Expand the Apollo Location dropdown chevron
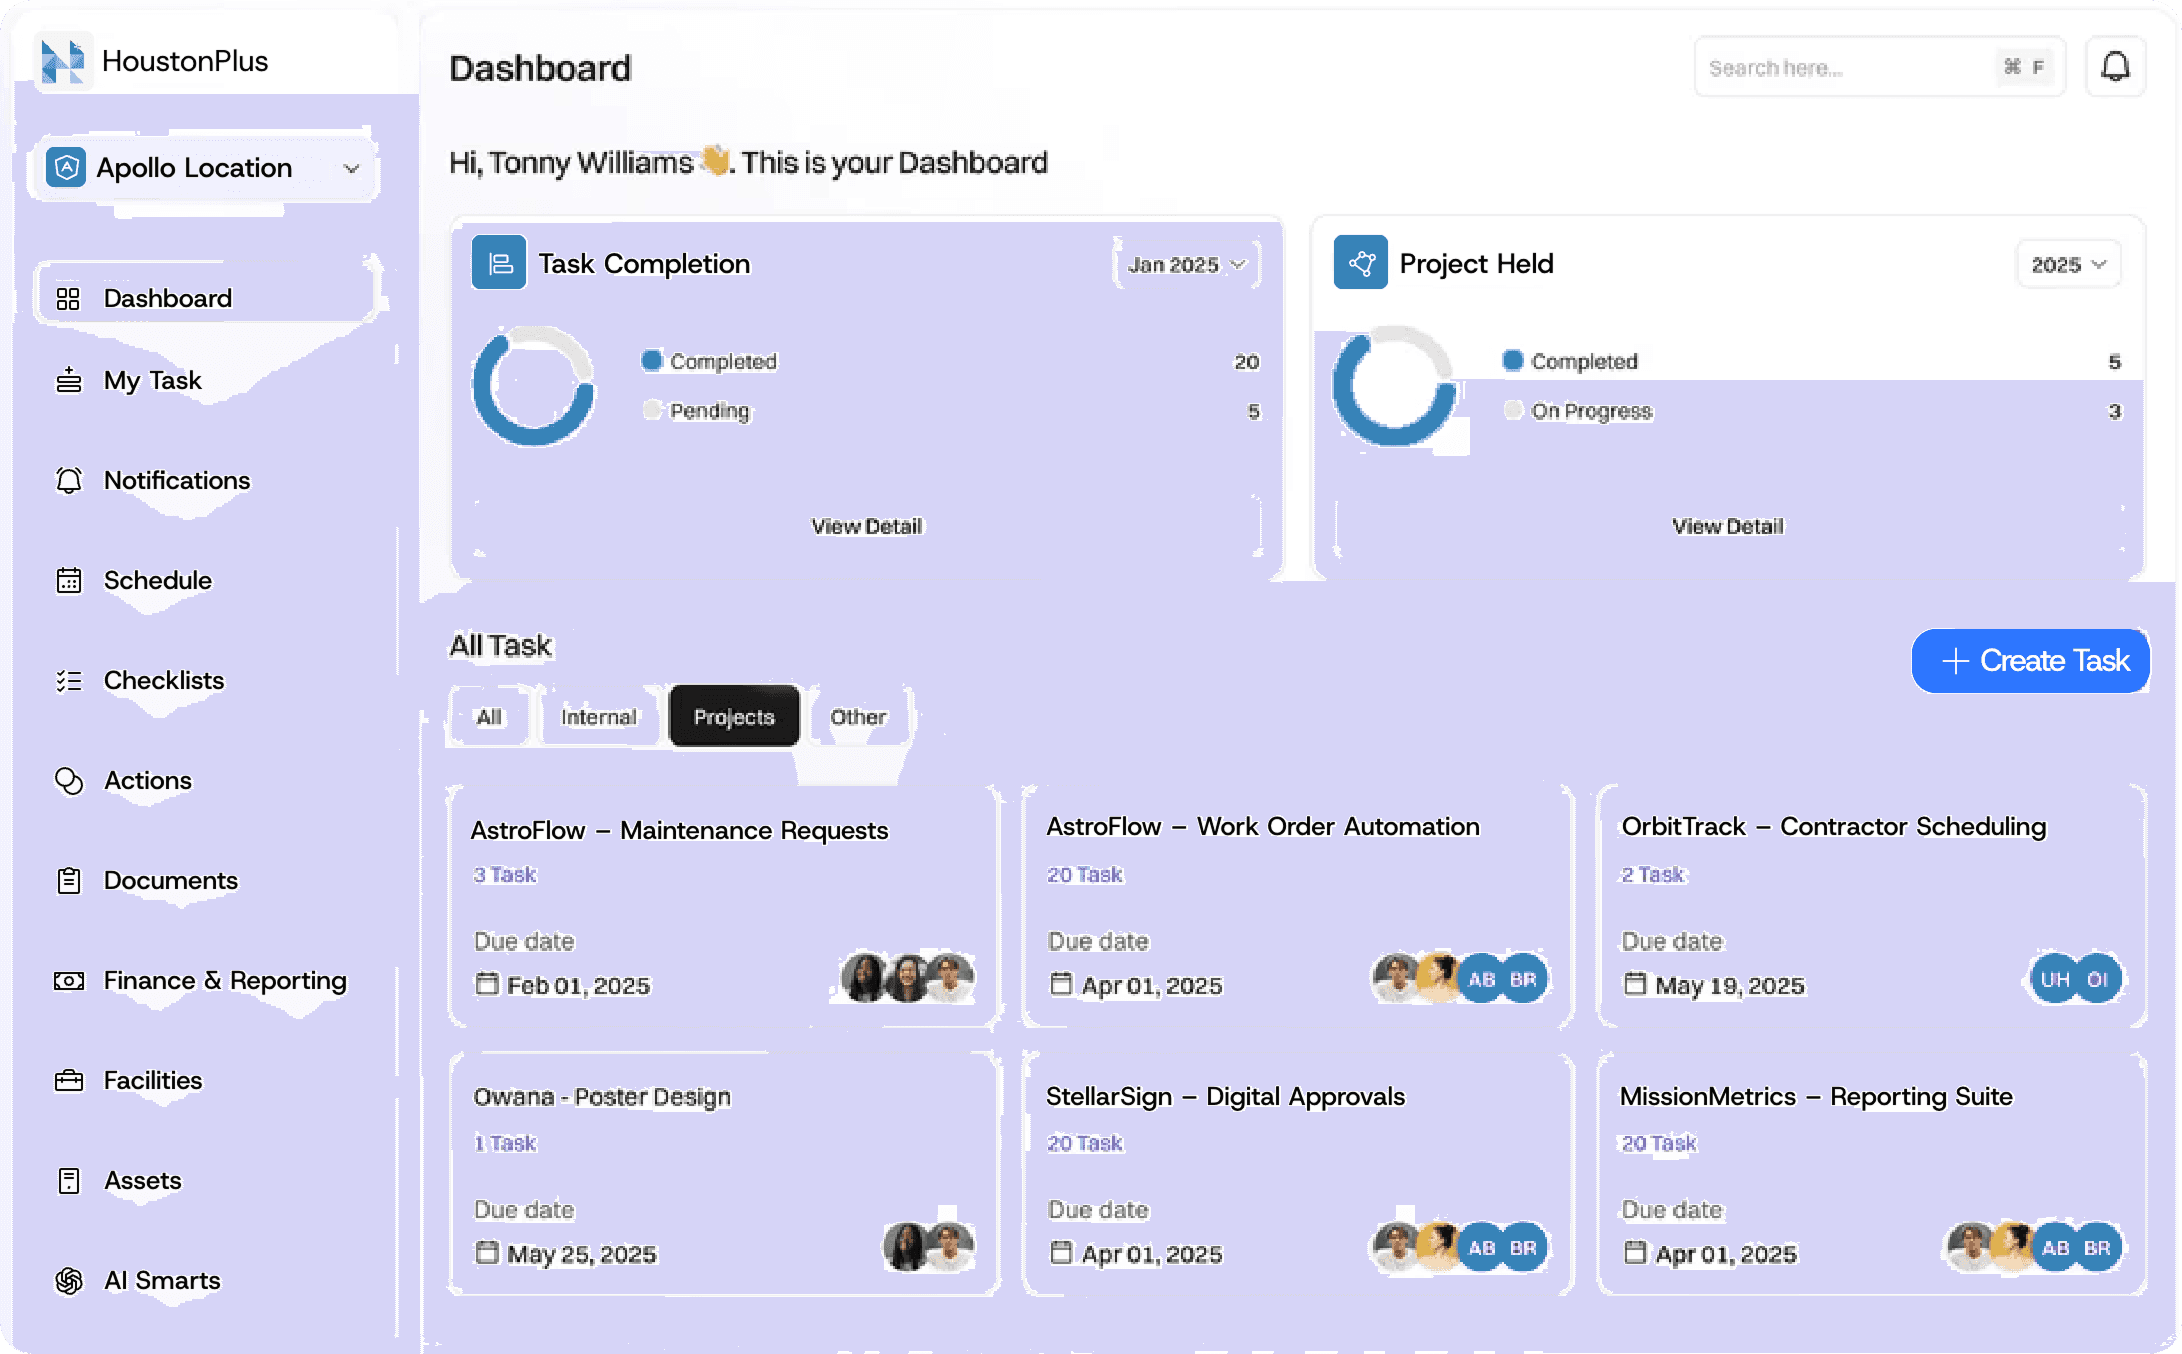2182x1354 pixels. tap(351, 168)
